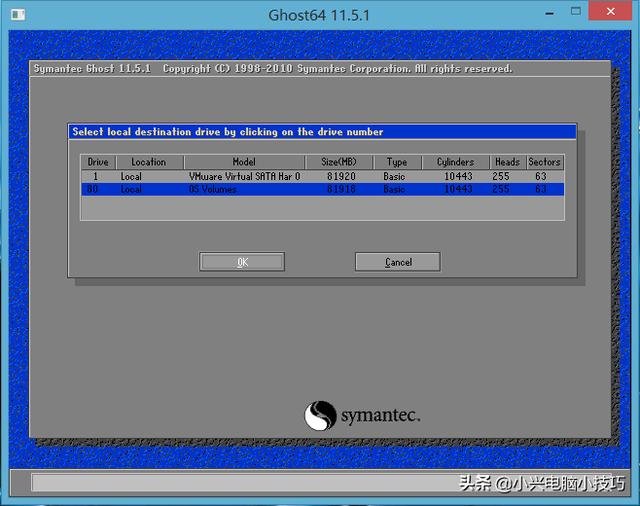
Task: Click the Type column header
Action: click(x=397, y=162)
